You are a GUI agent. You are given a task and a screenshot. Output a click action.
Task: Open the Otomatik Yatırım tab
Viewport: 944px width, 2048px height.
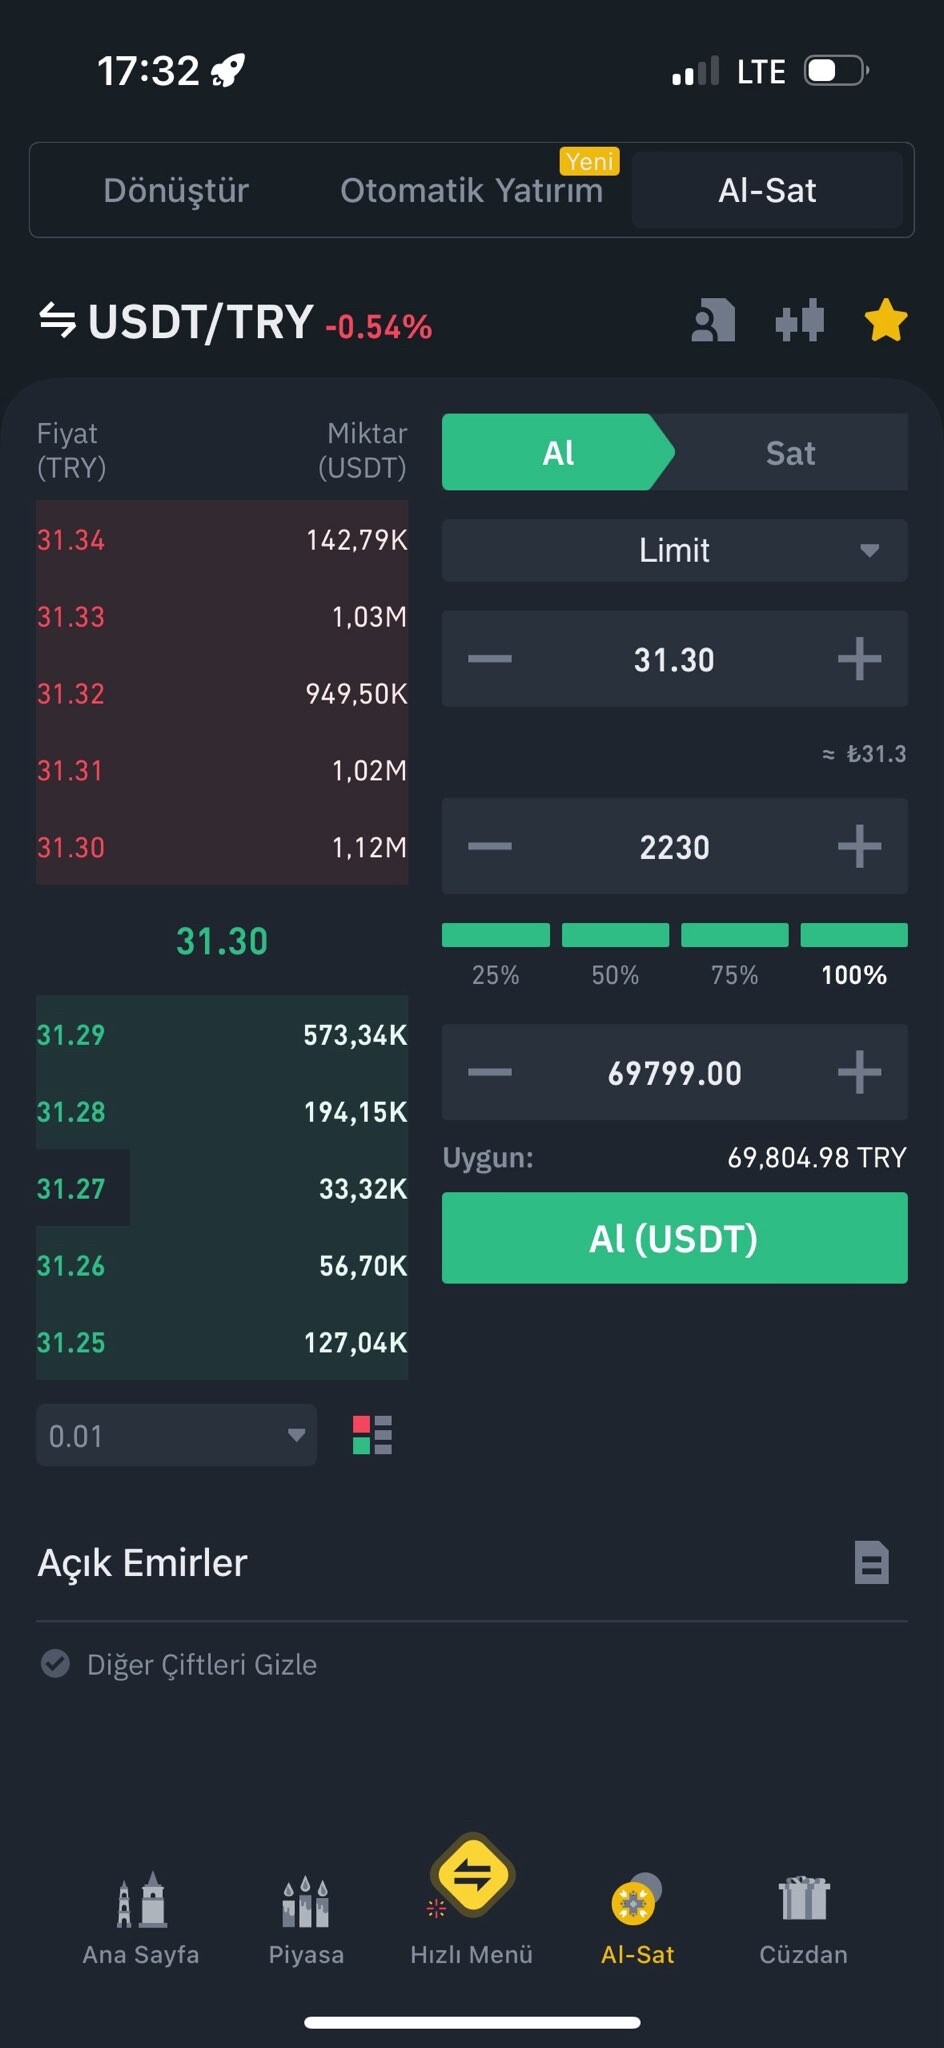click(x=471, y=190)
